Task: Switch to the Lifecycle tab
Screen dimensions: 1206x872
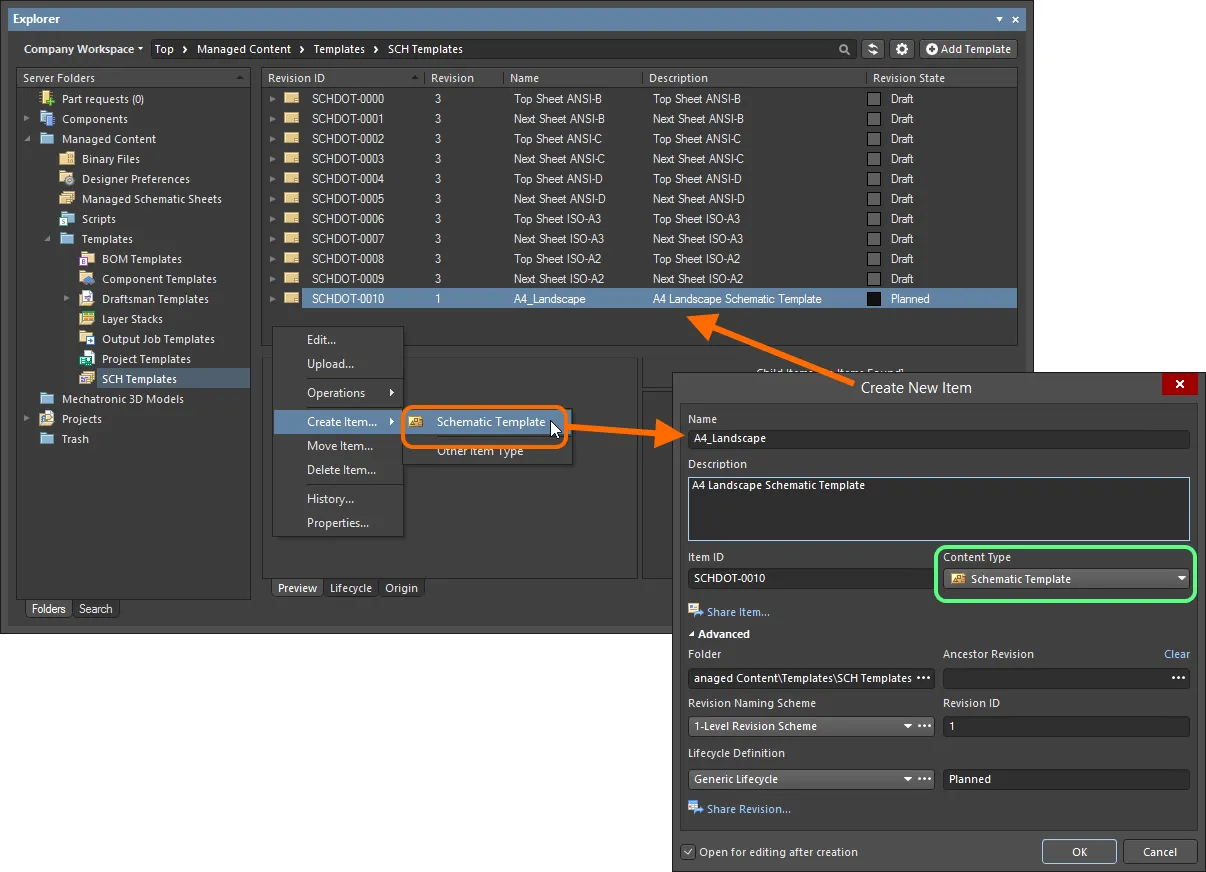Action: coord(351,588)
